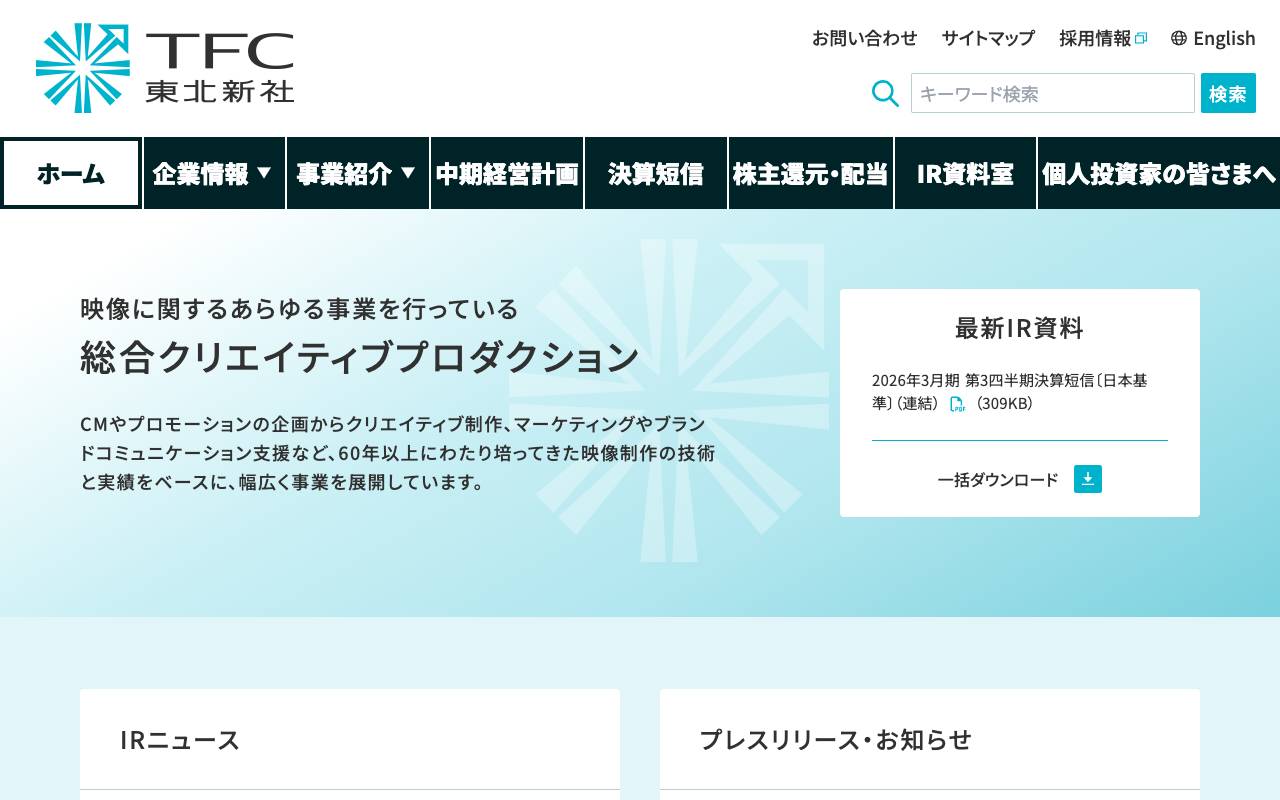
Task: Click the globe icon beside English
Action: [1176, 38]
